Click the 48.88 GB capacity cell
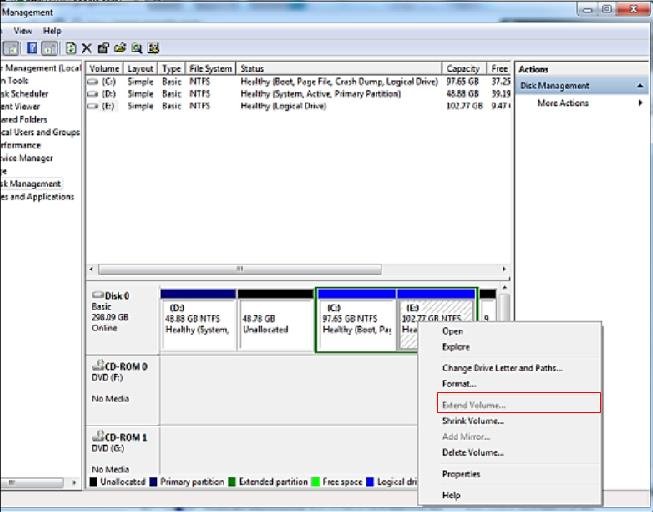This screenshot has width=653, height=512. pyautogui.click(x=462, y=94)
